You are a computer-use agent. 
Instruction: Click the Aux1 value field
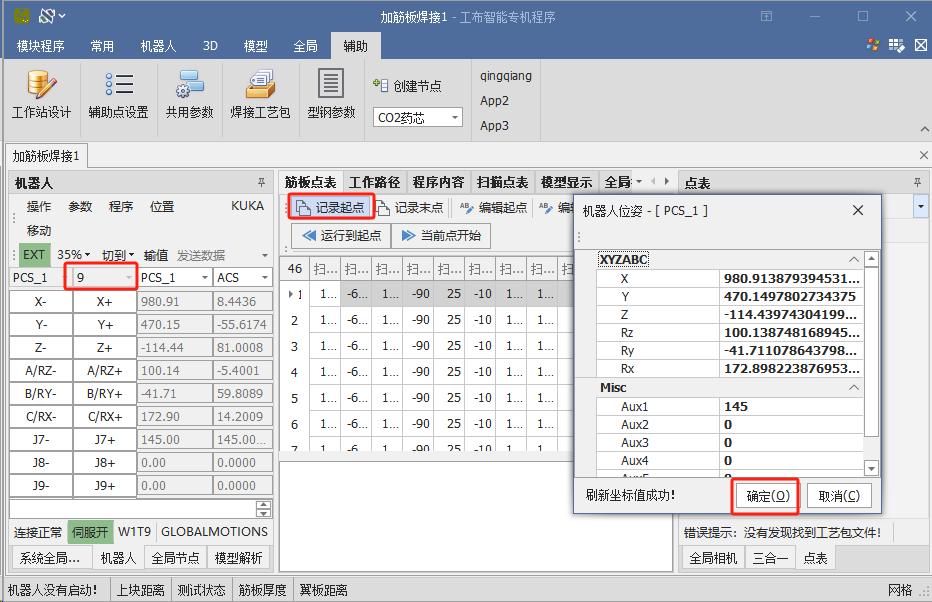(790, 407)
